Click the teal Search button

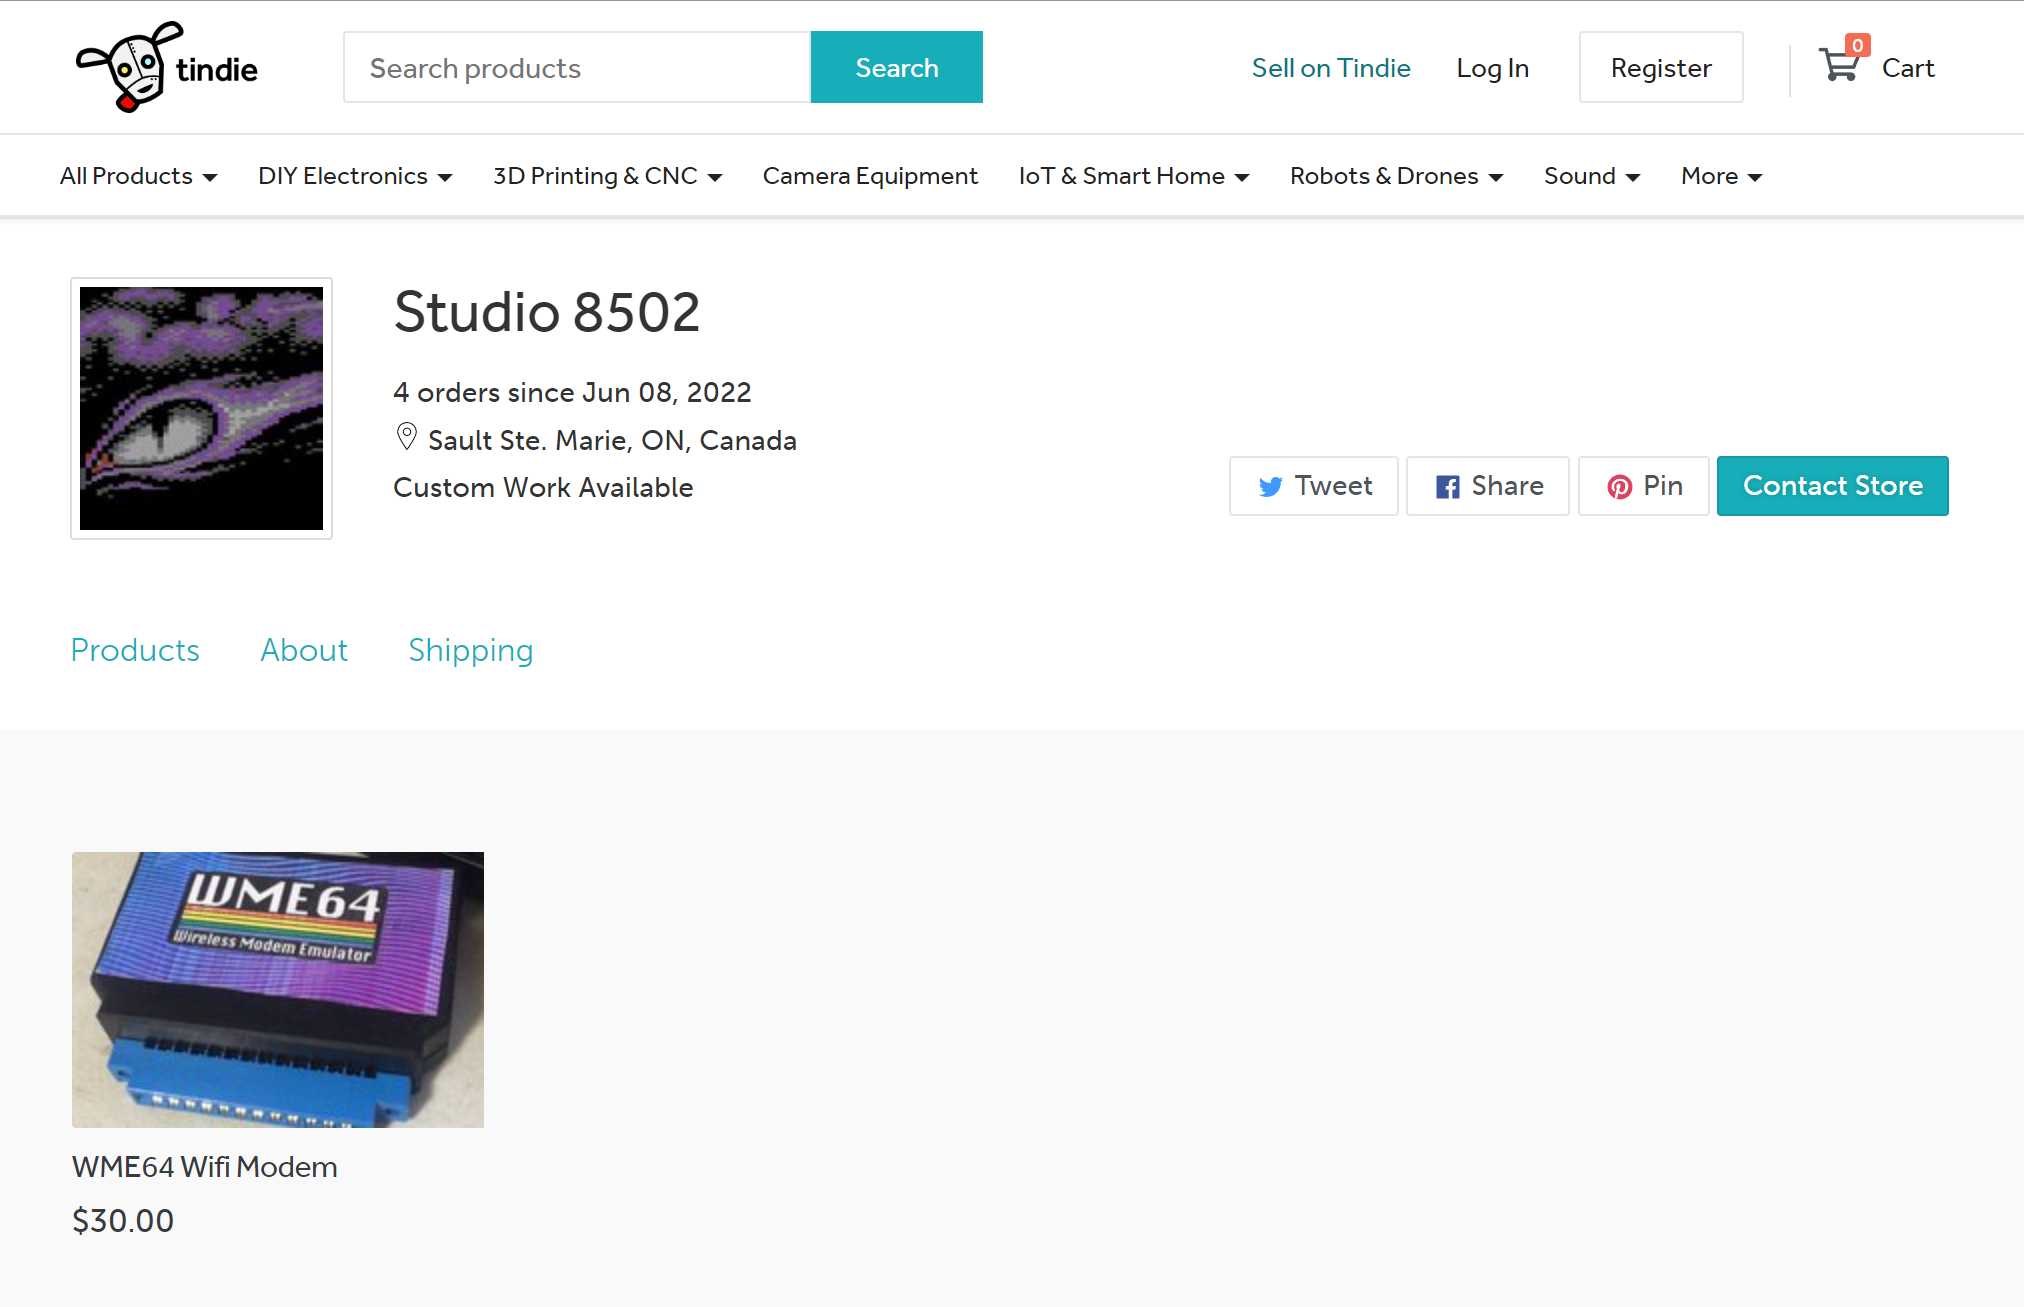(x=897, y=67)
